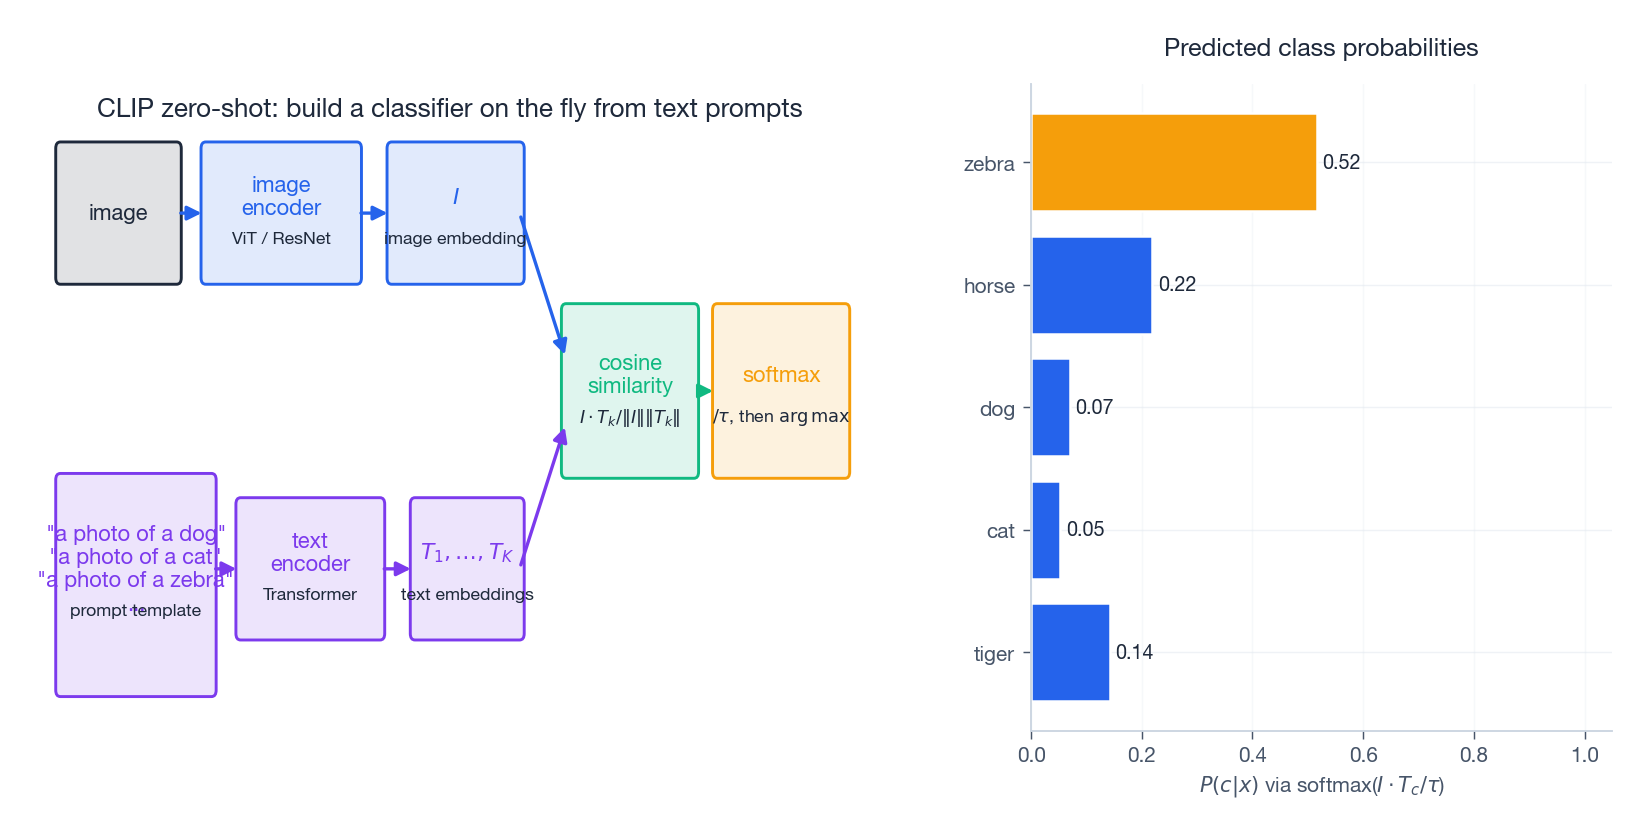Select the text encoder Transformer block
This screenshot has height=836, width=1649.
pos(310,568)
